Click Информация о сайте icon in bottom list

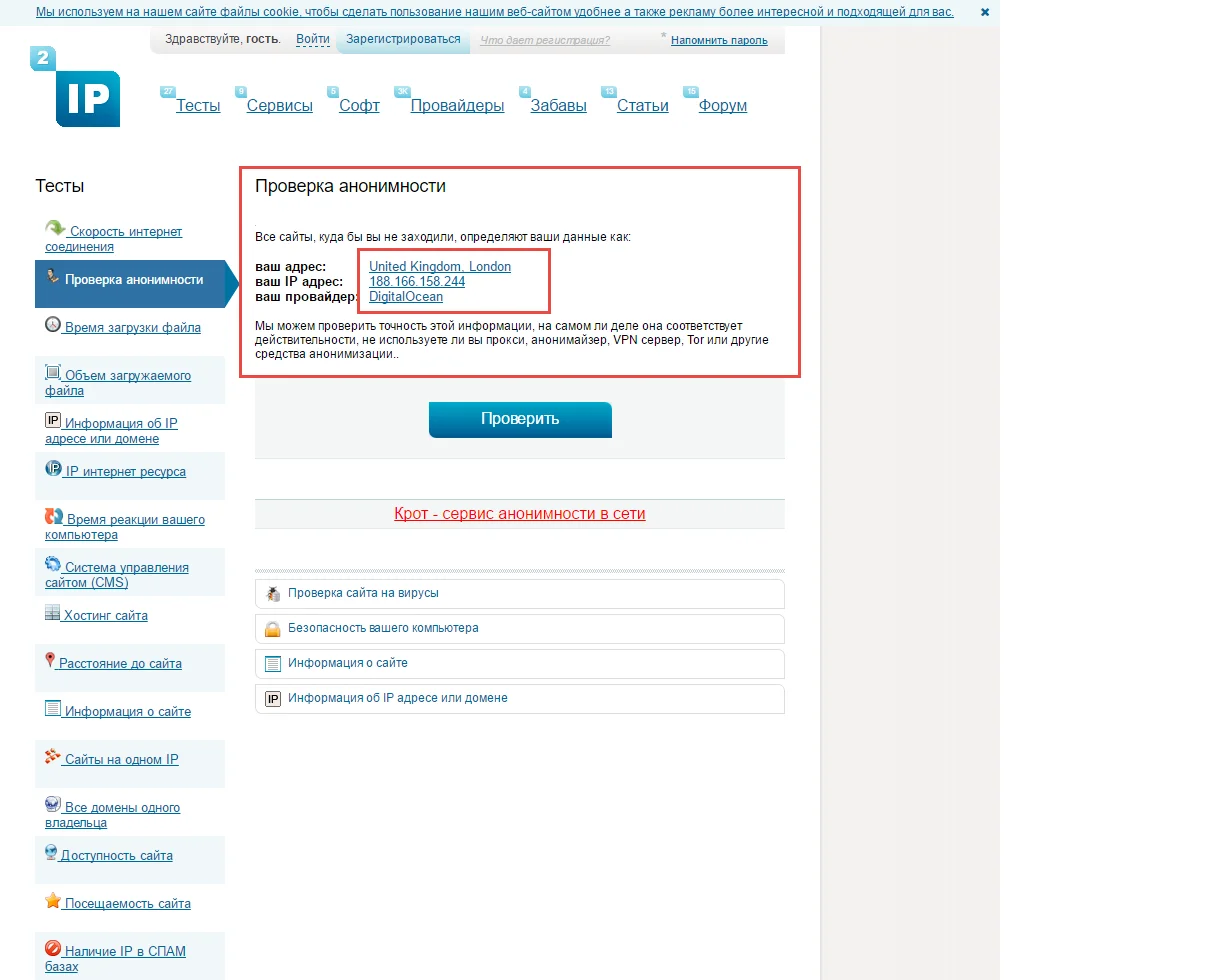[x=273, y=664]
